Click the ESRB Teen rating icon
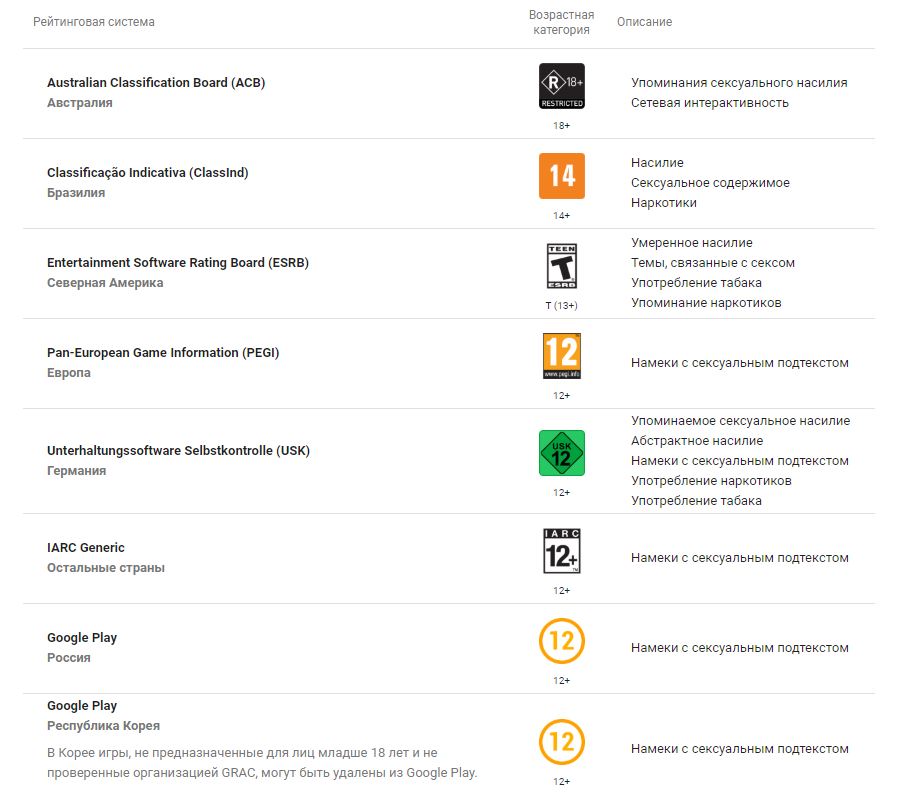Image resolution: width=898 pixels, height=807 pixels. point(561,266)
